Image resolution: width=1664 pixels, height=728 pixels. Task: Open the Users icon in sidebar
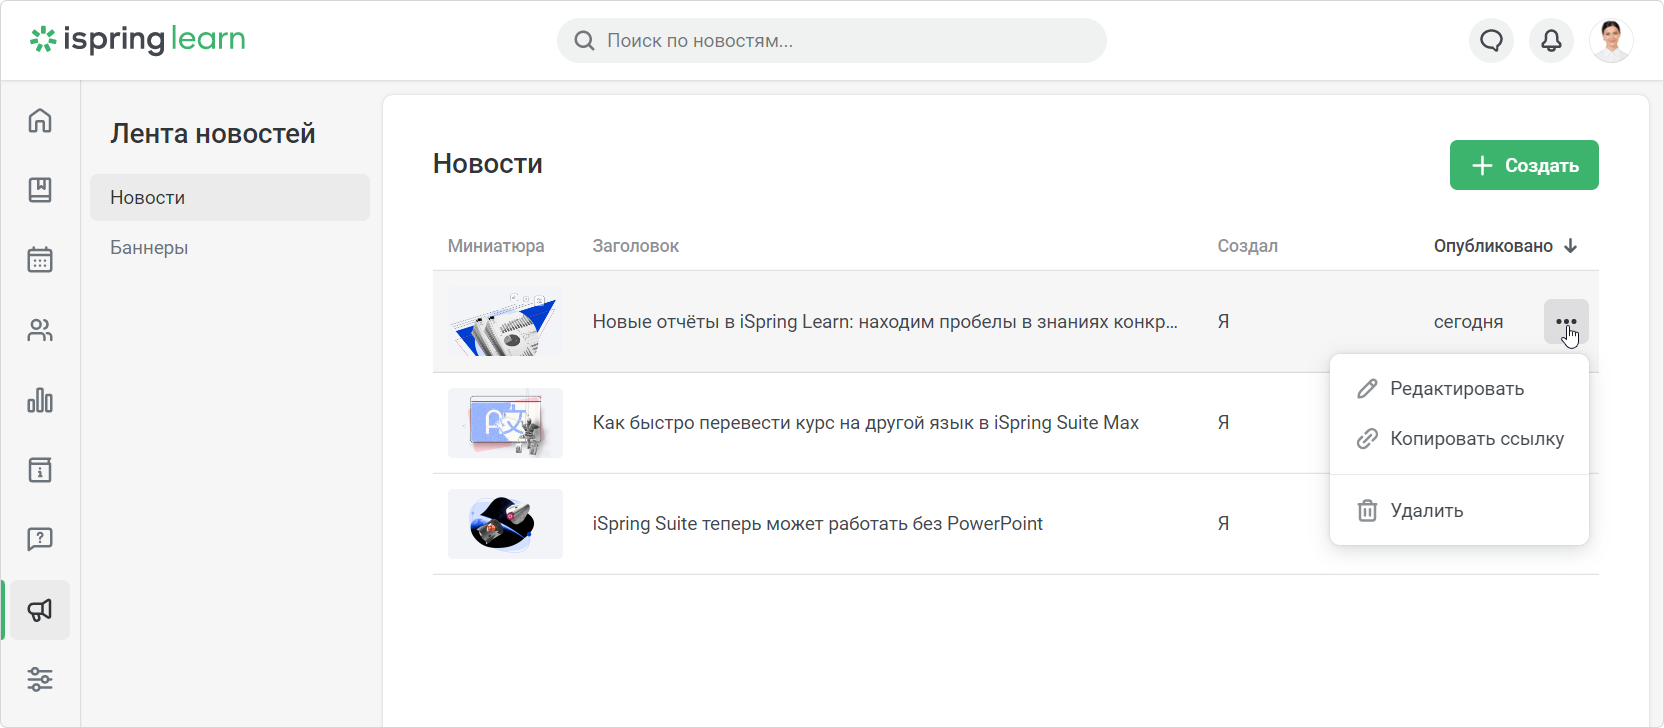(40, 330)
